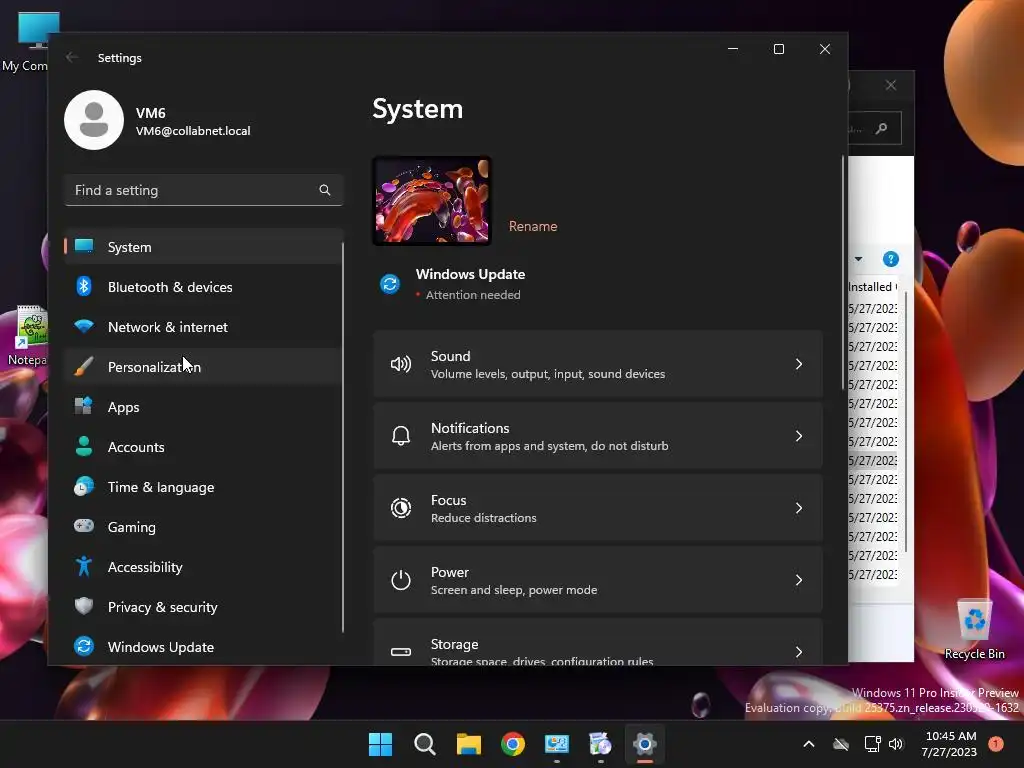1024x768 pixels.
Task: Click the Power button icon
Action: click(400, 580)
